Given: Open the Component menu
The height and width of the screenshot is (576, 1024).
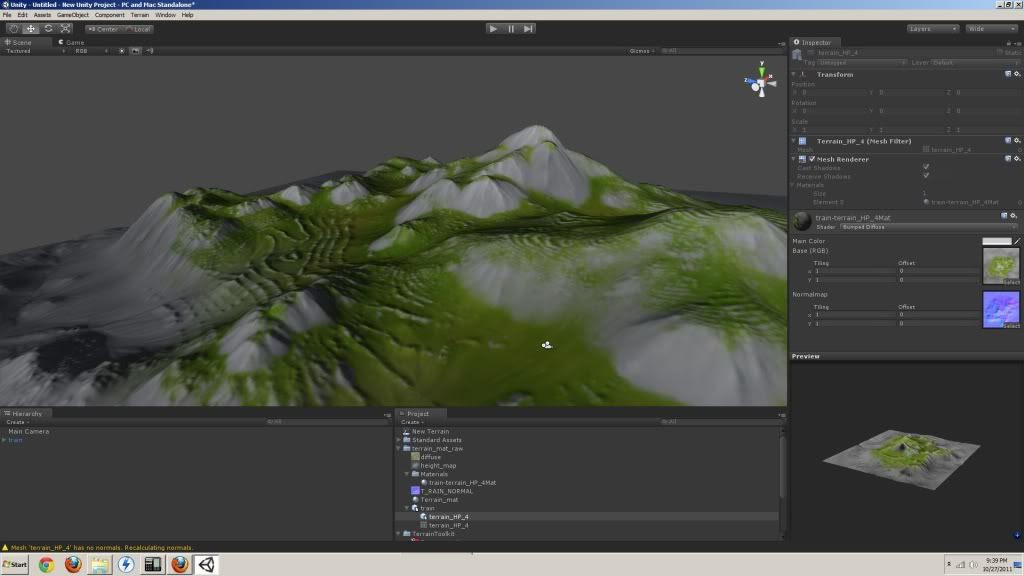Looking at the screenshot, I should coord(109,14).
